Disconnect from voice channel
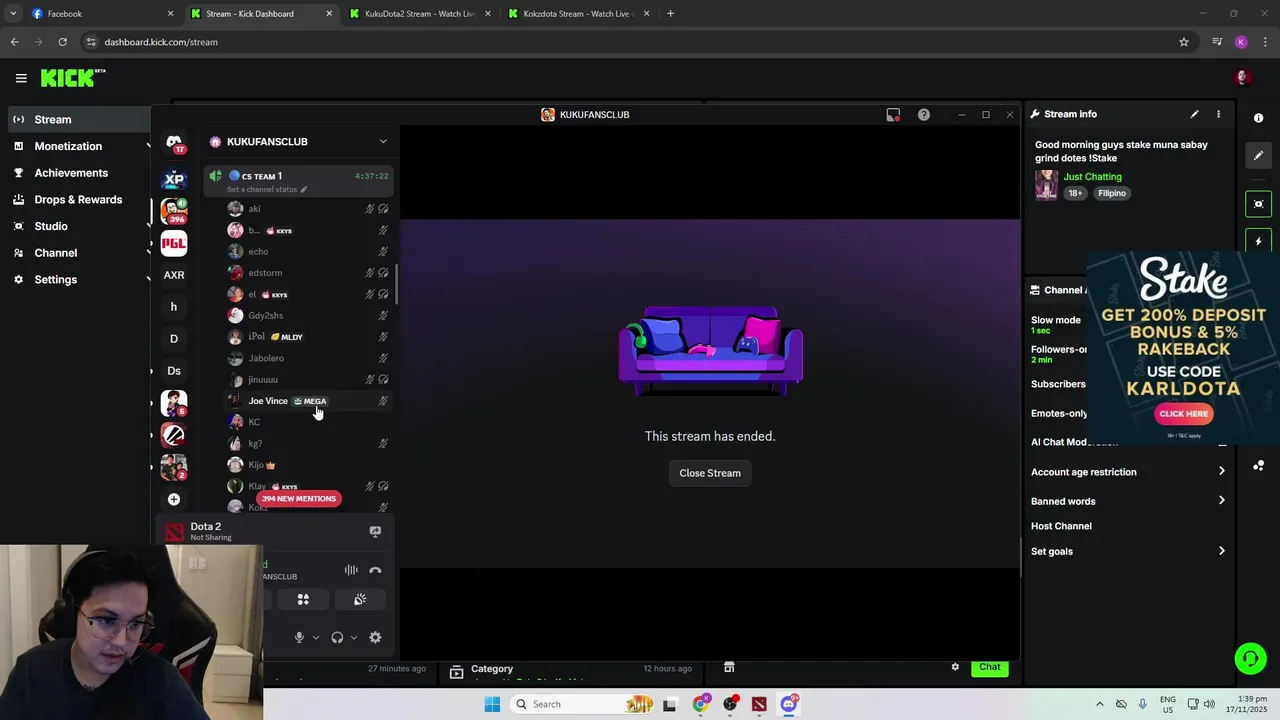Screen dimensions: 1280x720 click(375, 571)
